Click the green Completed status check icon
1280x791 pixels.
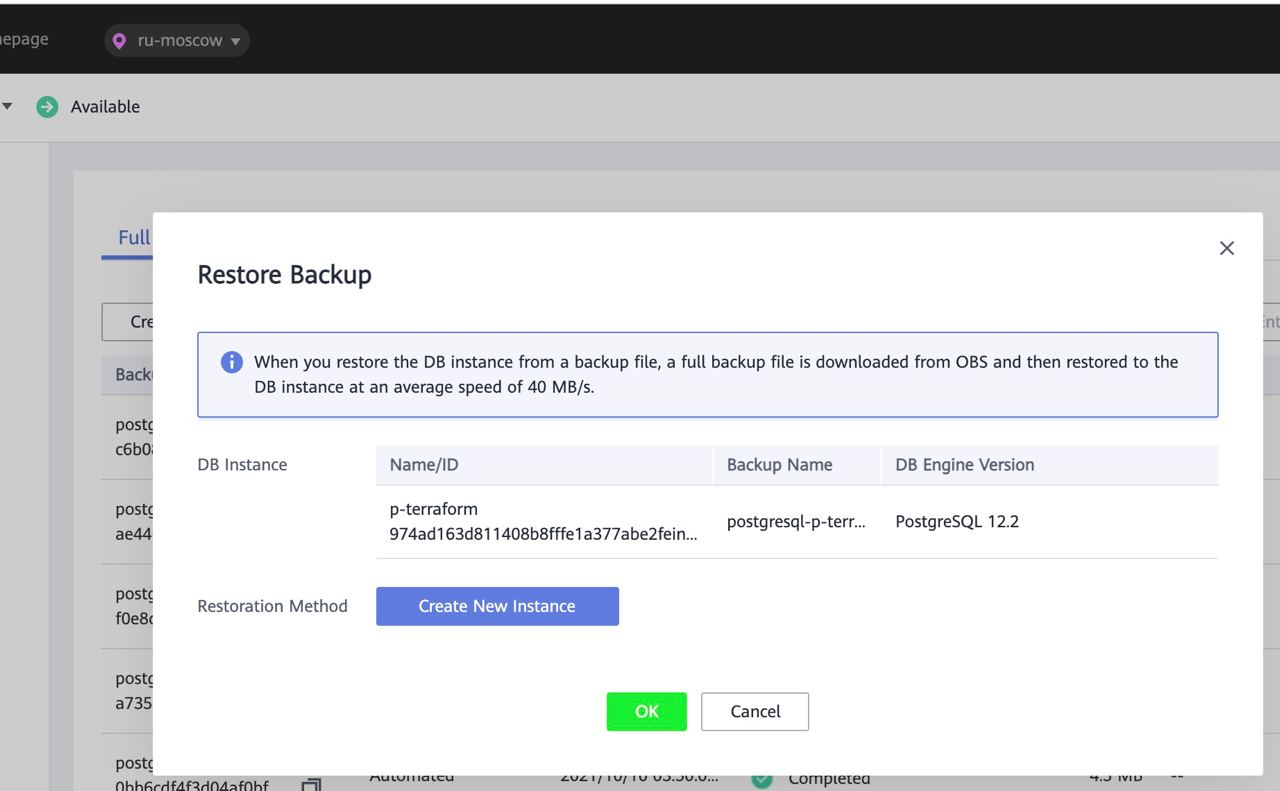pos(762,780)
